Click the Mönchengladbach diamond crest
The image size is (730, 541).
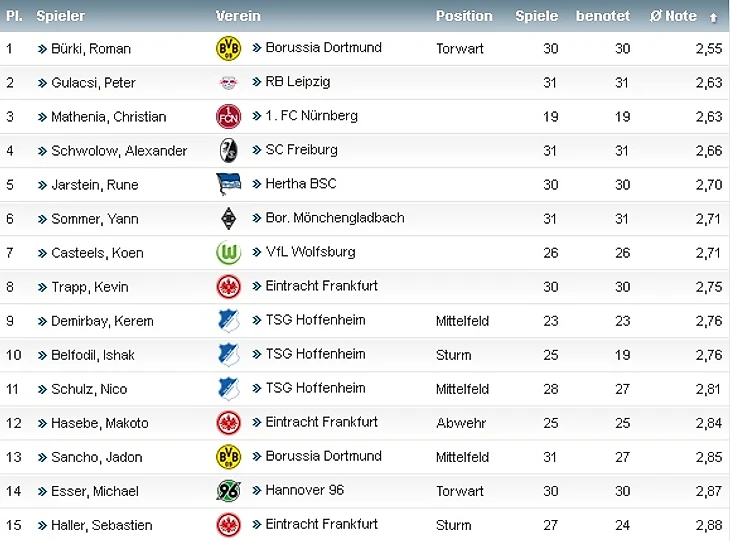pyautogui.click(x=228, y=218)
